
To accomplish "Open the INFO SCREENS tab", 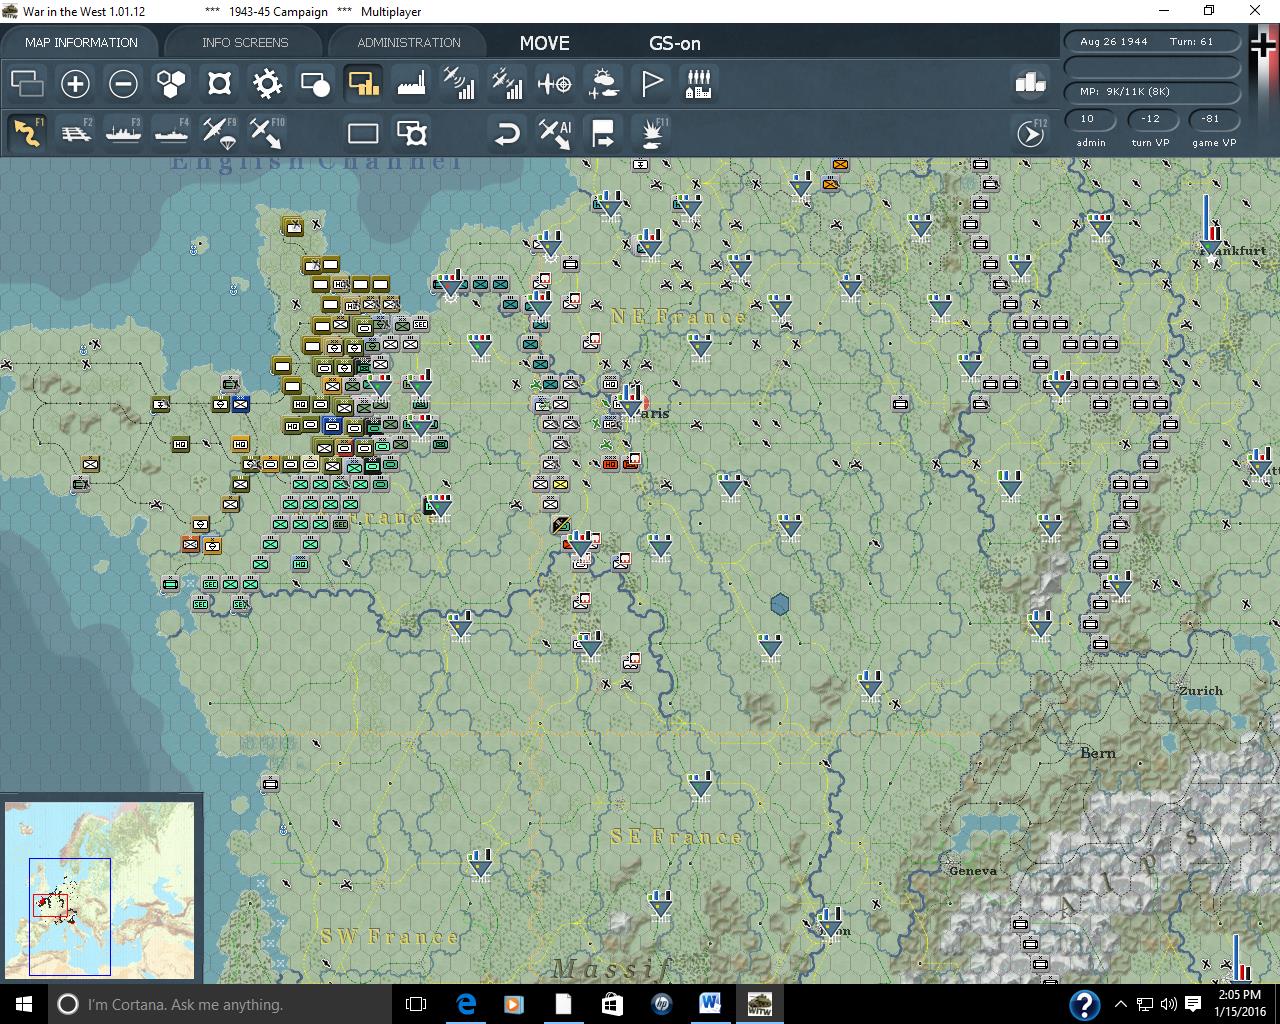I will click(245, 42).
